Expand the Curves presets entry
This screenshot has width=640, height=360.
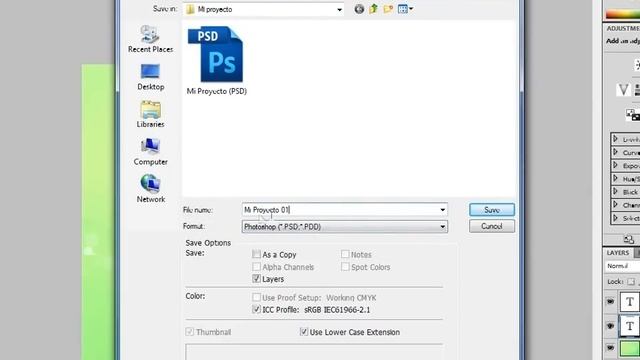coord(616,152)
